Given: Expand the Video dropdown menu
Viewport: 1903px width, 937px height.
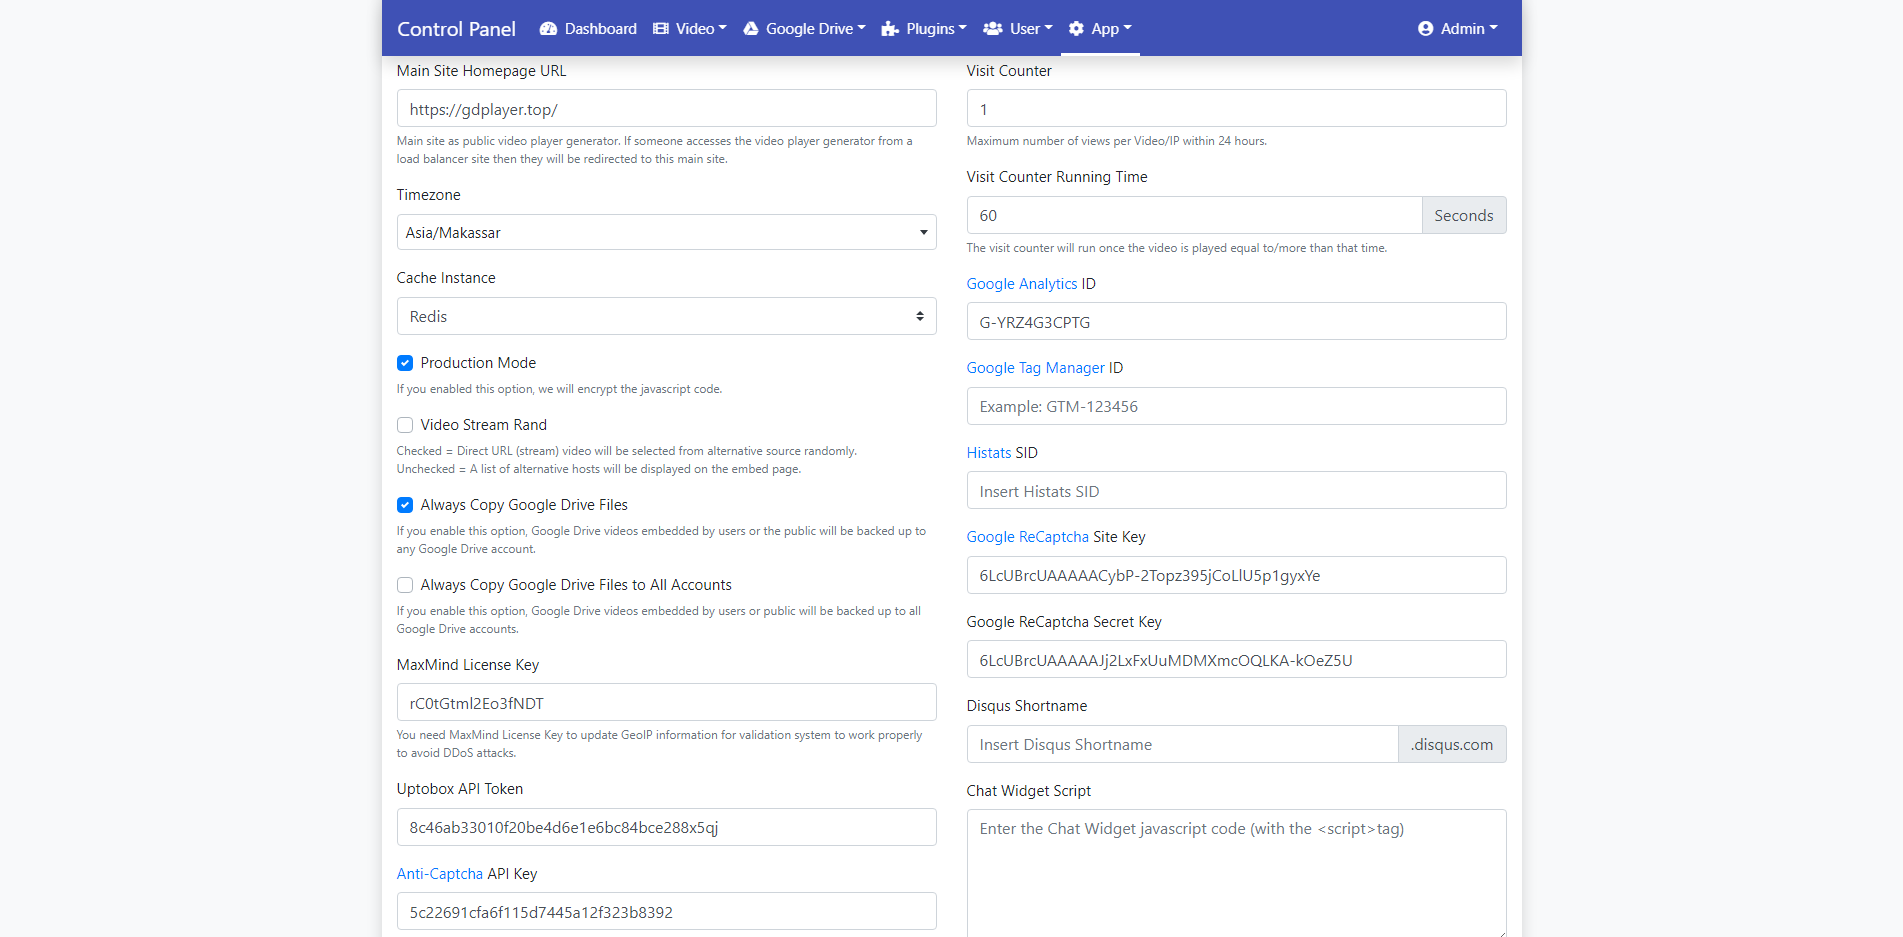Looking at the screenshot, I should click(690, 29).
